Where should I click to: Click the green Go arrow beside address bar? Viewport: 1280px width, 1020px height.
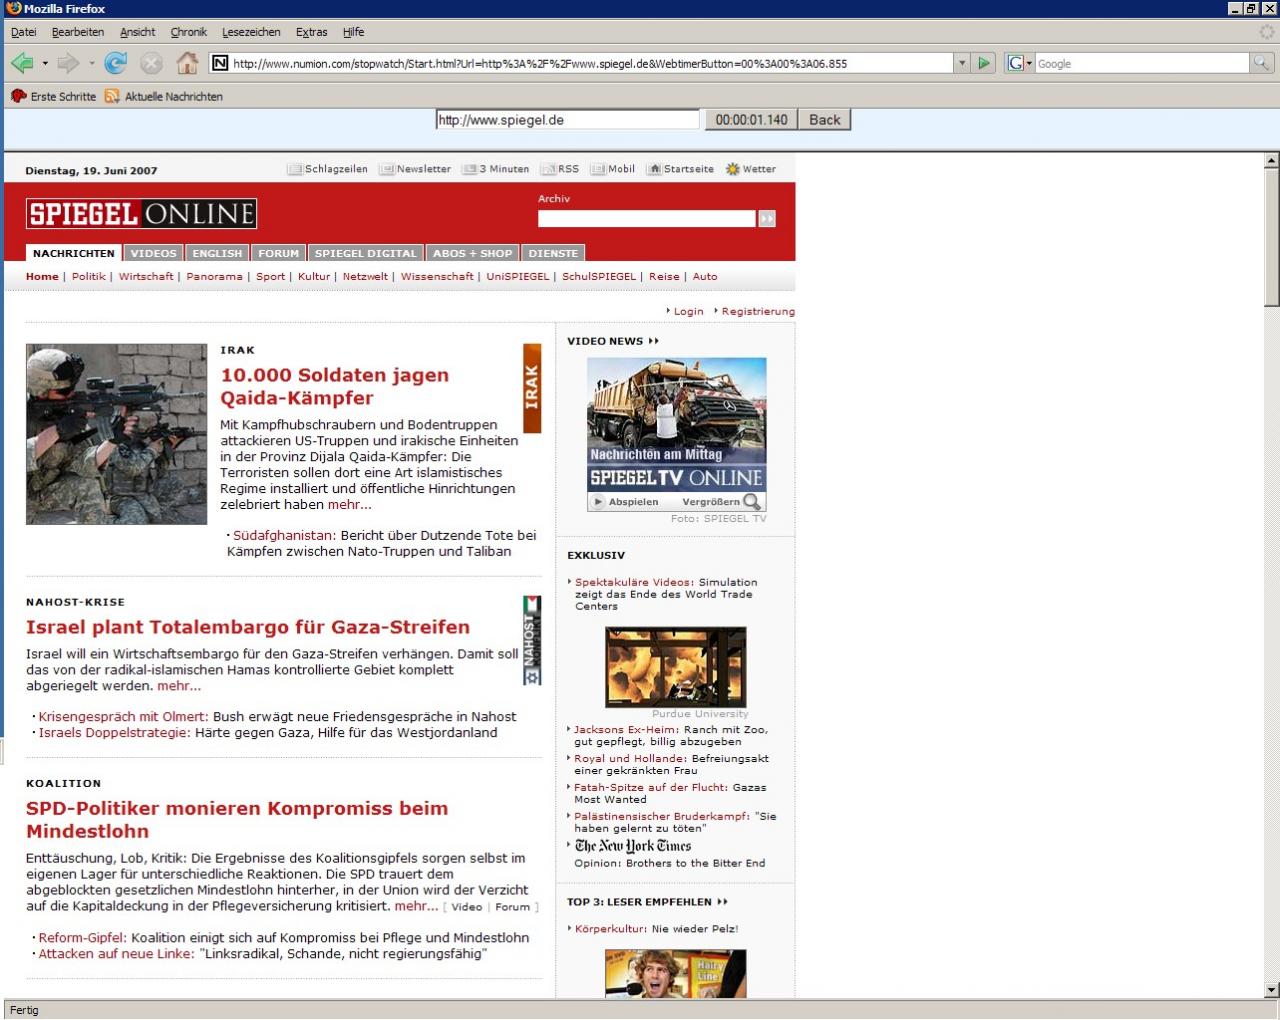984,63
